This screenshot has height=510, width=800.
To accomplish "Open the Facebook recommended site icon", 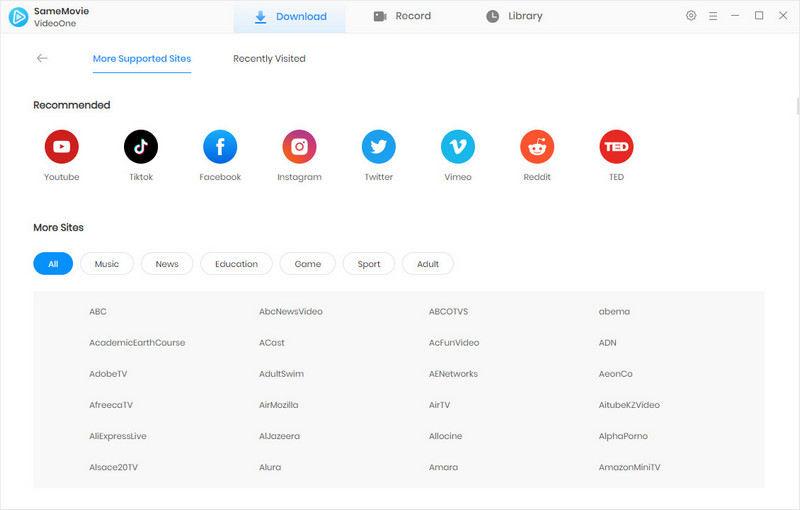I will click(x=220, y=147).
